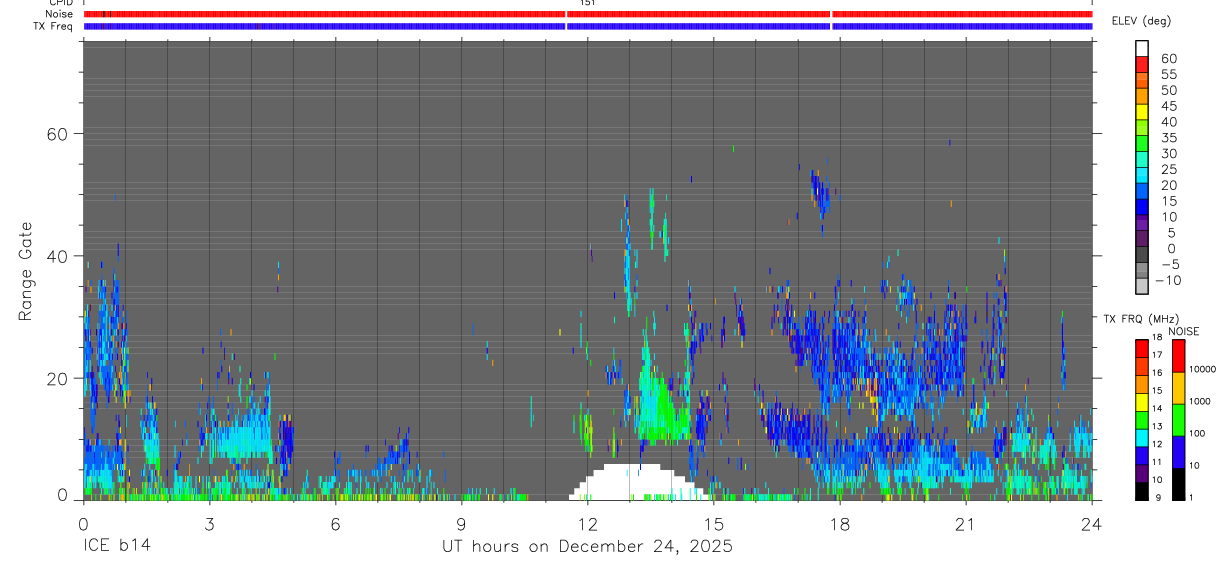1228x567 pixels.
Task: Click x-axis tick label '12'
Action: click(x=588, y=523)
